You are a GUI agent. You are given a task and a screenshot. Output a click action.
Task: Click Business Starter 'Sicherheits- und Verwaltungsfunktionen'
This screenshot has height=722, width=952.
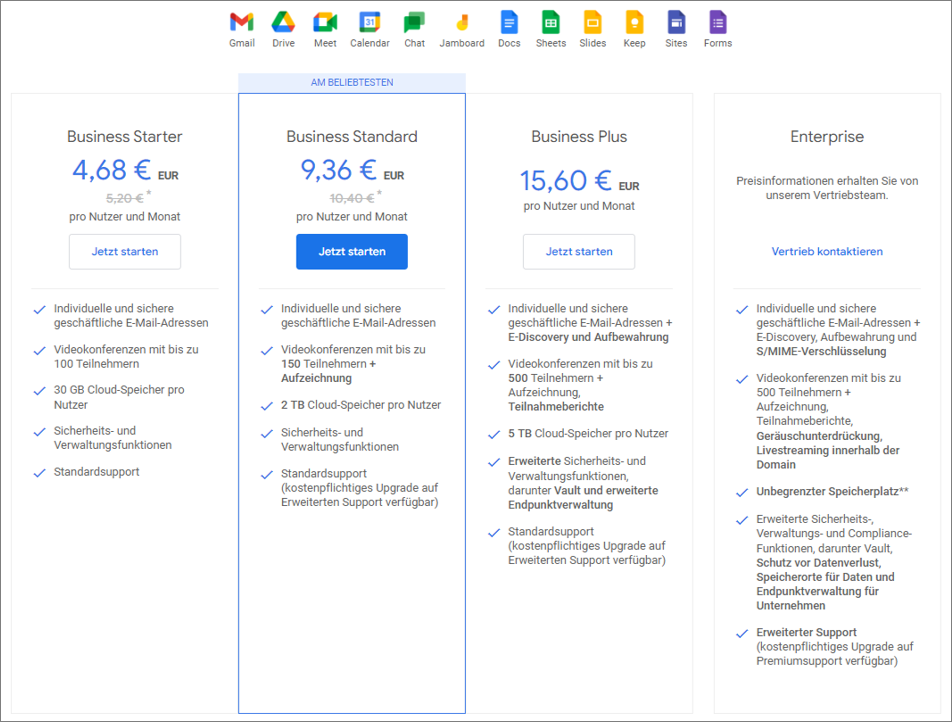tap(112, 438)
